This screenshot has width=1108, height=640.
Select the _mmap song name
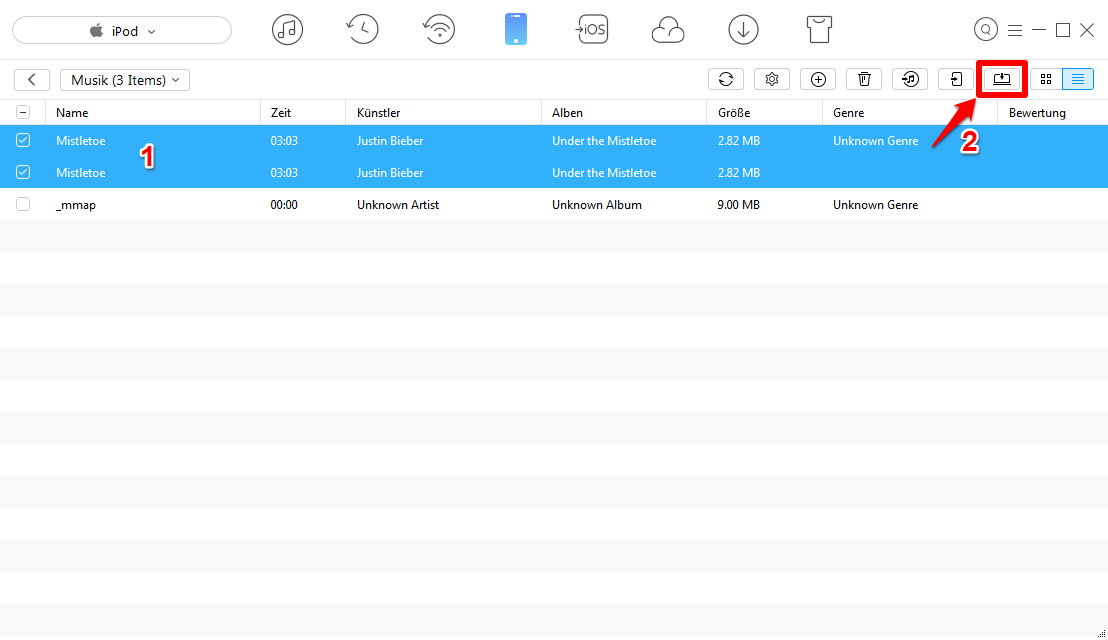[x=76, y=205]
